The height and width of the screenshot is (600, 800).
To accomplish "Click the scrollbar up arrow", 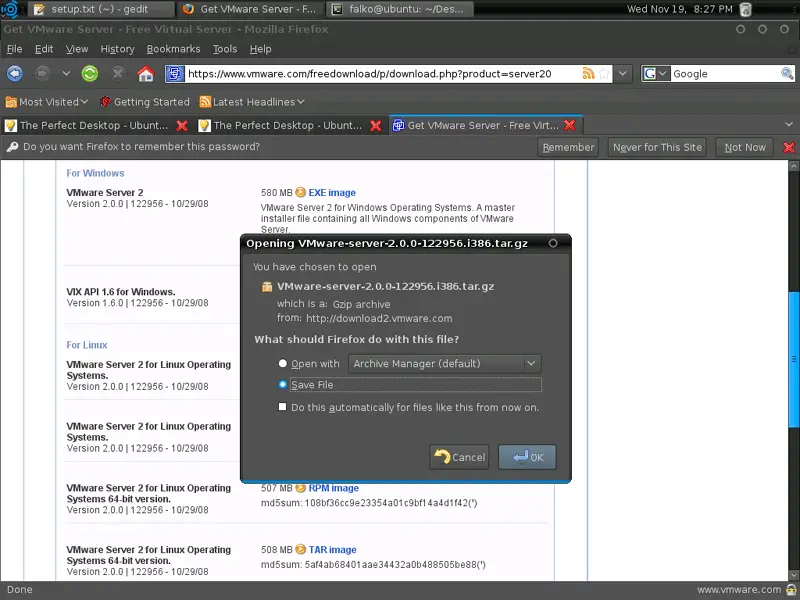I will point(793,166).
